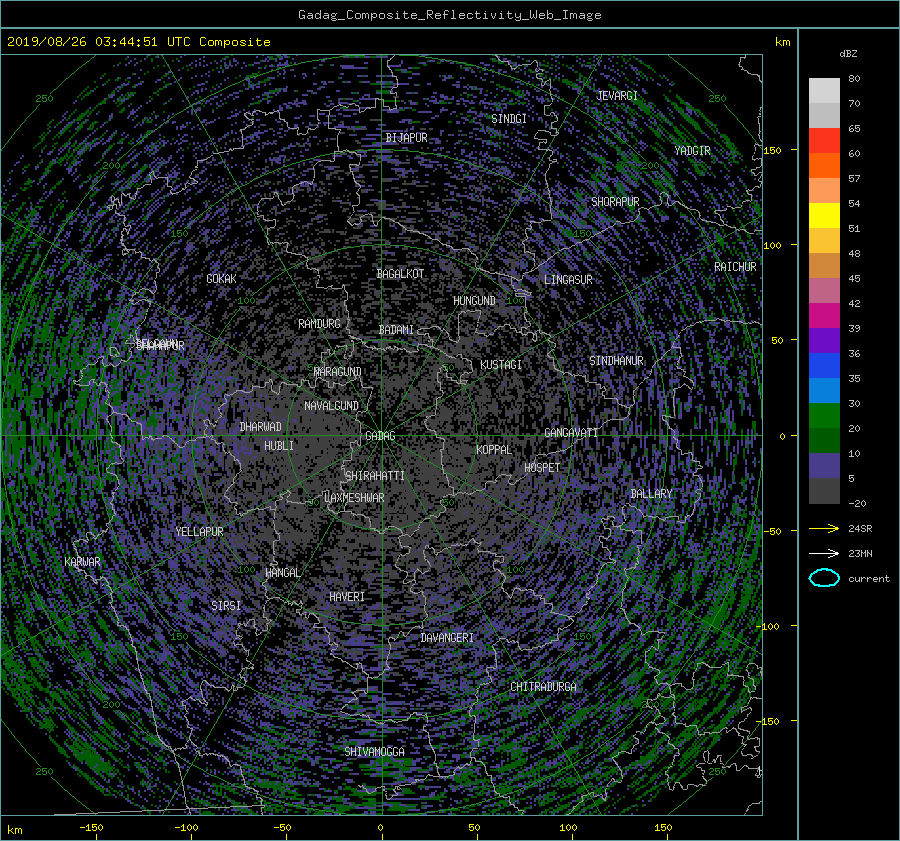This screenshot has width=900, height=841.
Task: Click the 150 tick on right axis
Action: (x=772, y=150)
